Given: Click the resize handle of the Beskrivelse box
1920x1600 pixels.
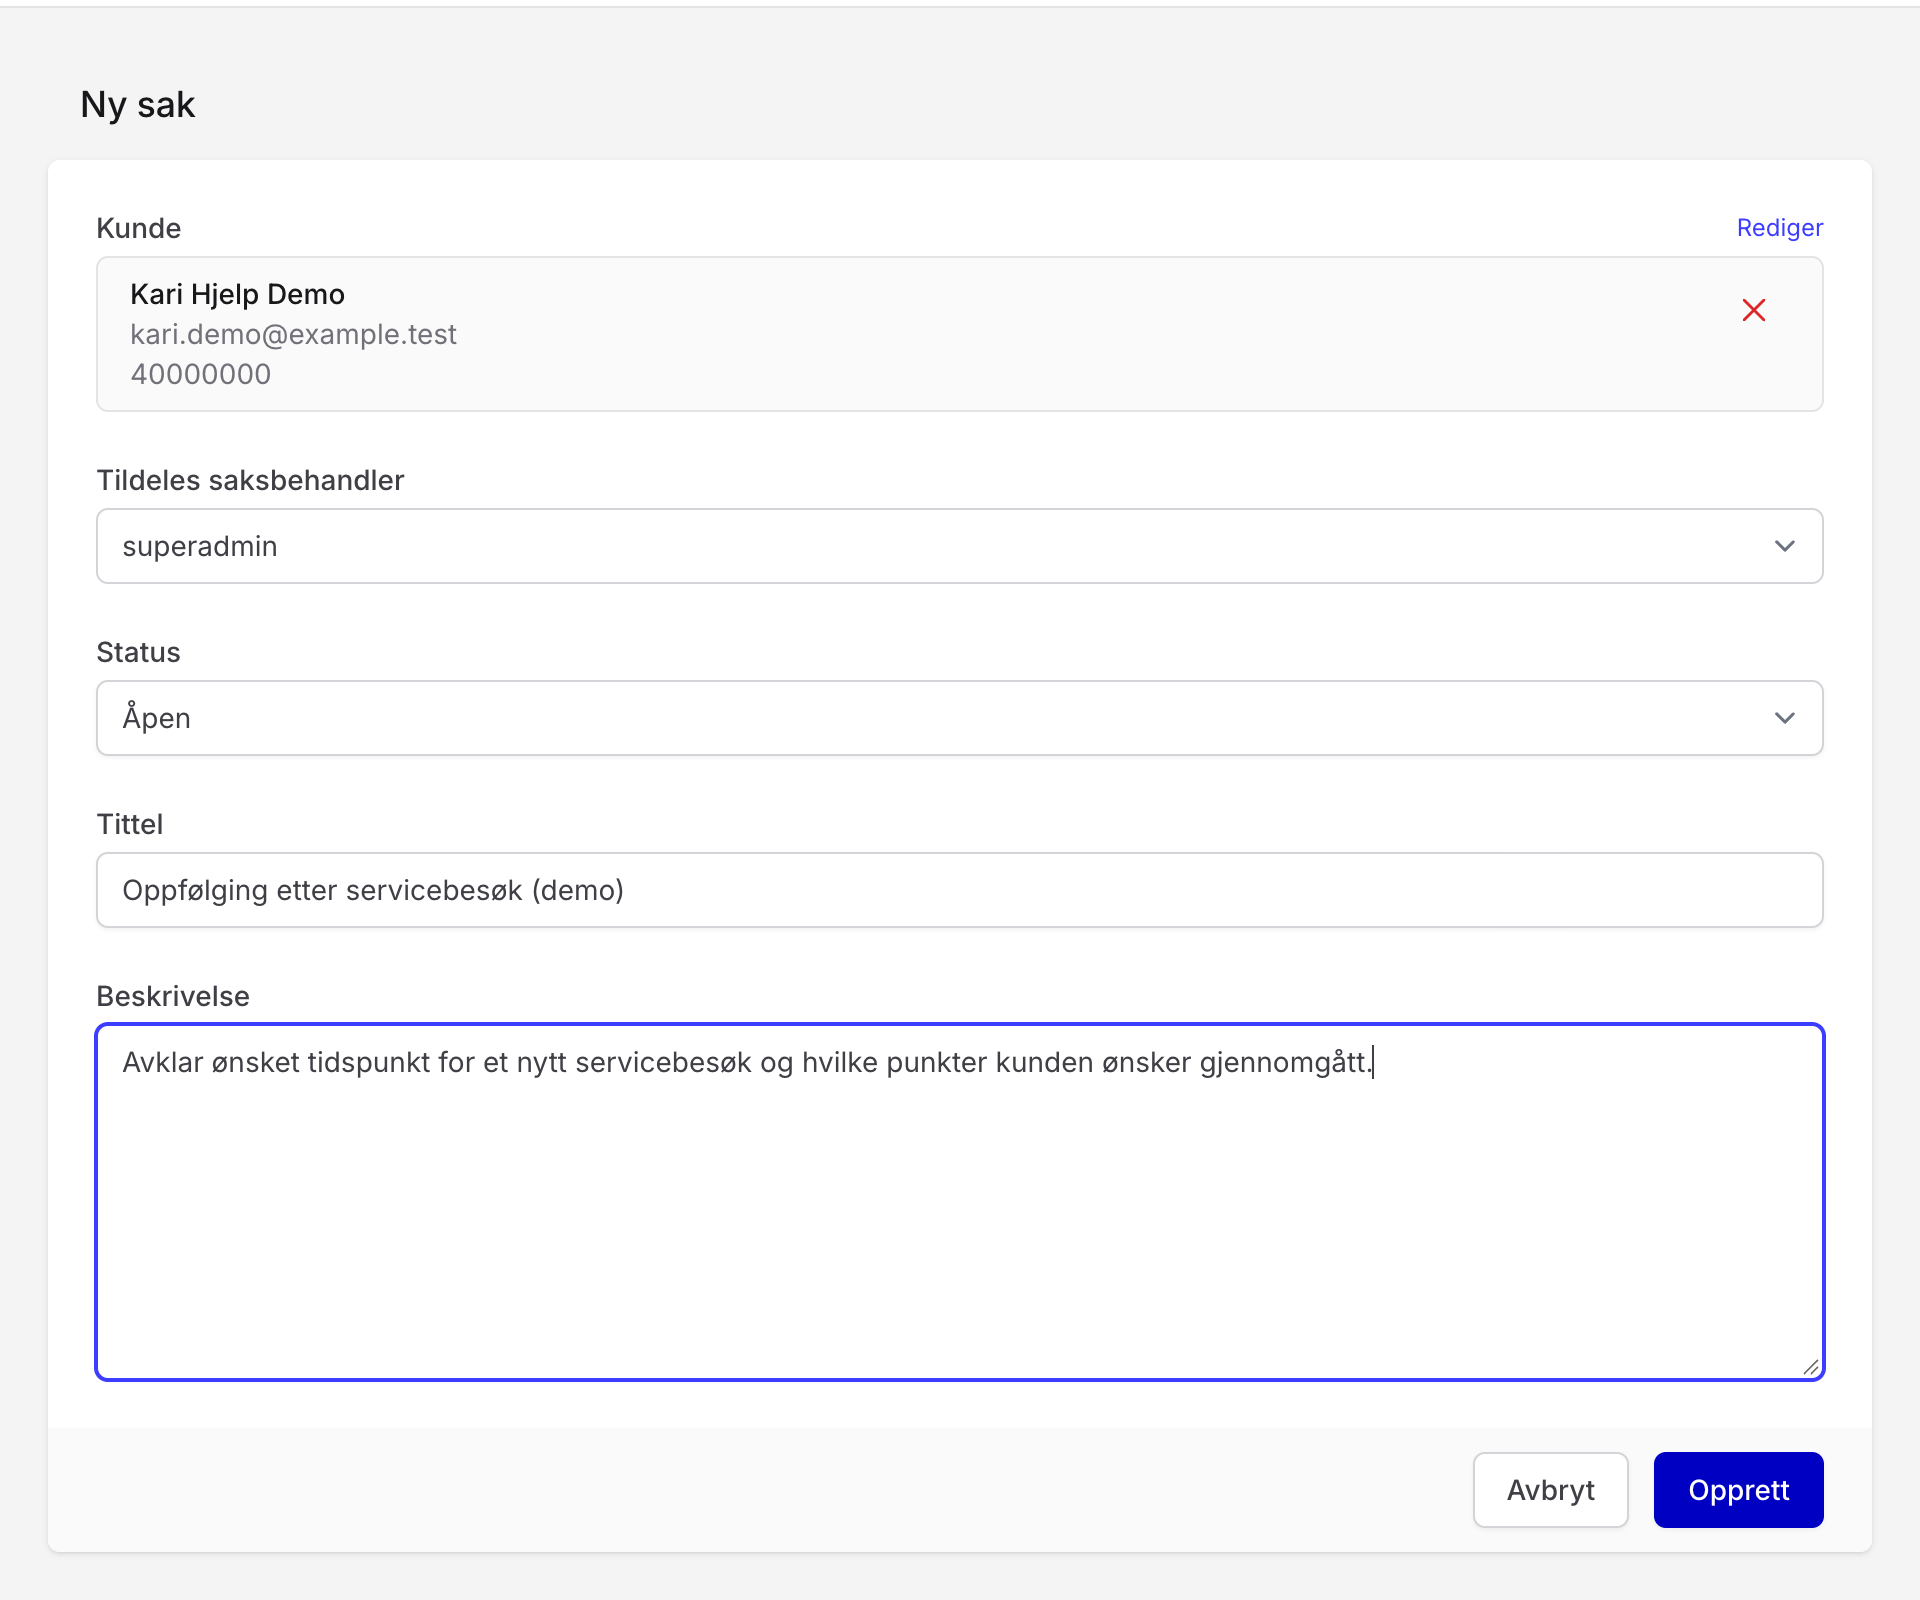Looking at the screenshot, I should [1810, 1367].
